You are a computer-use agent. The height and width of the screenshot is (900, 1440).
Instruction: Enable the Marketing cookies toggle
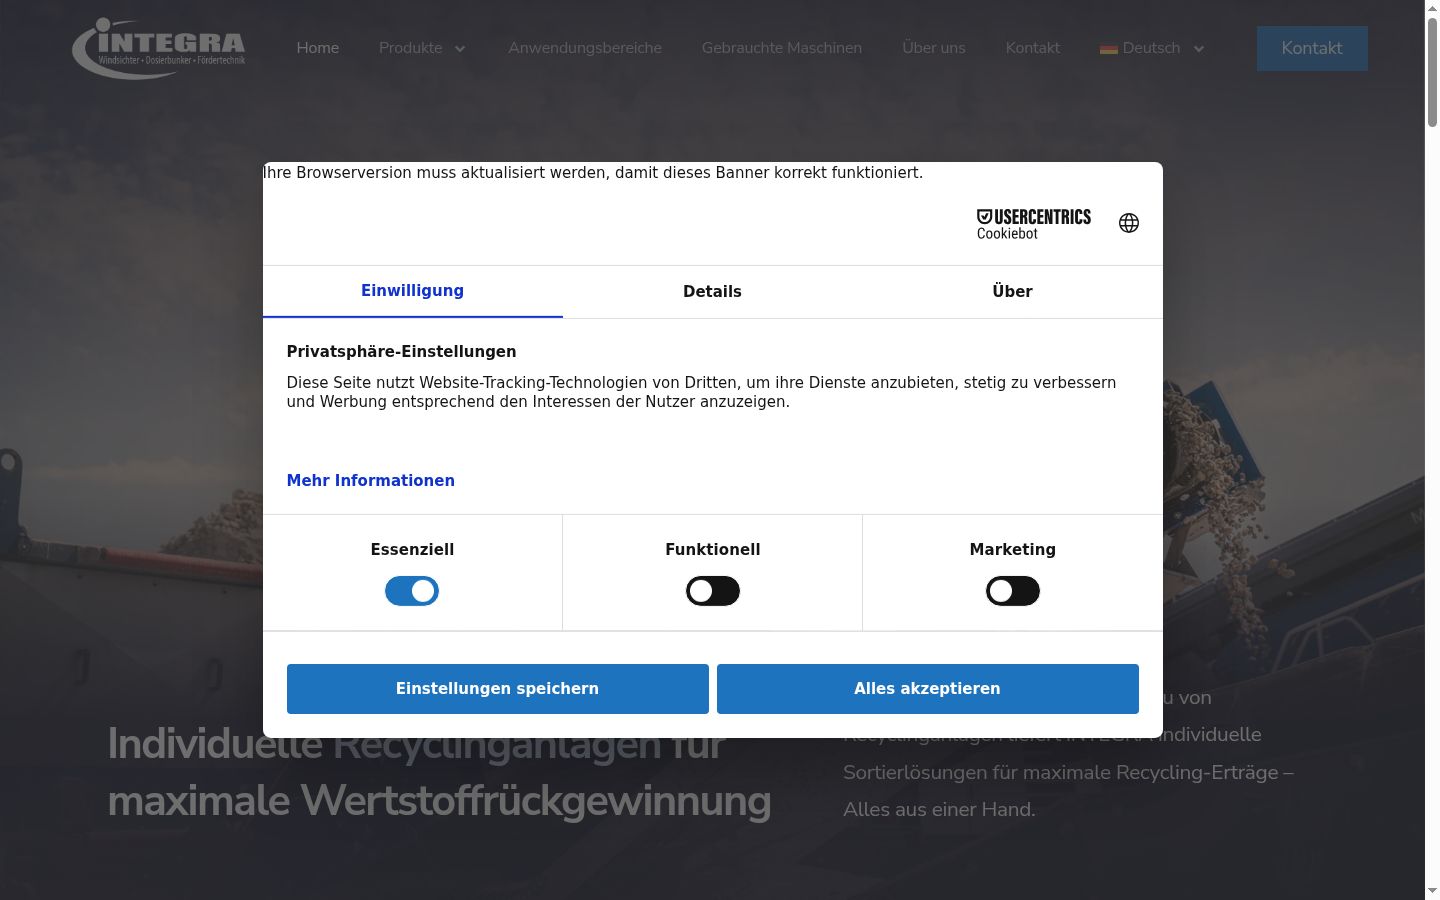point(1012,591)
